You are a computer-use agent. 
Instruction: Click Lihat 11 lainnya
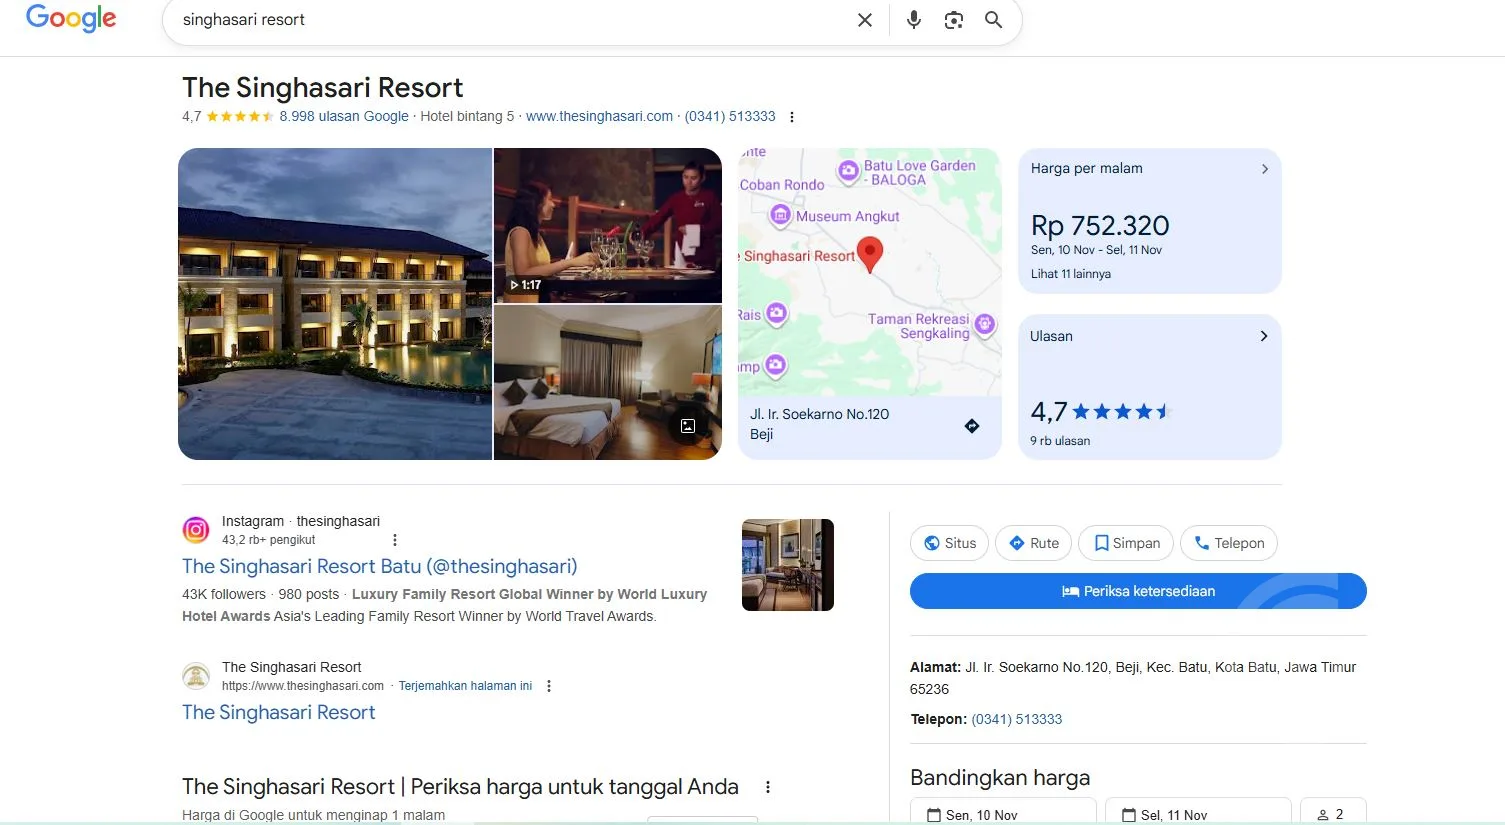[x=1070, y=273]
